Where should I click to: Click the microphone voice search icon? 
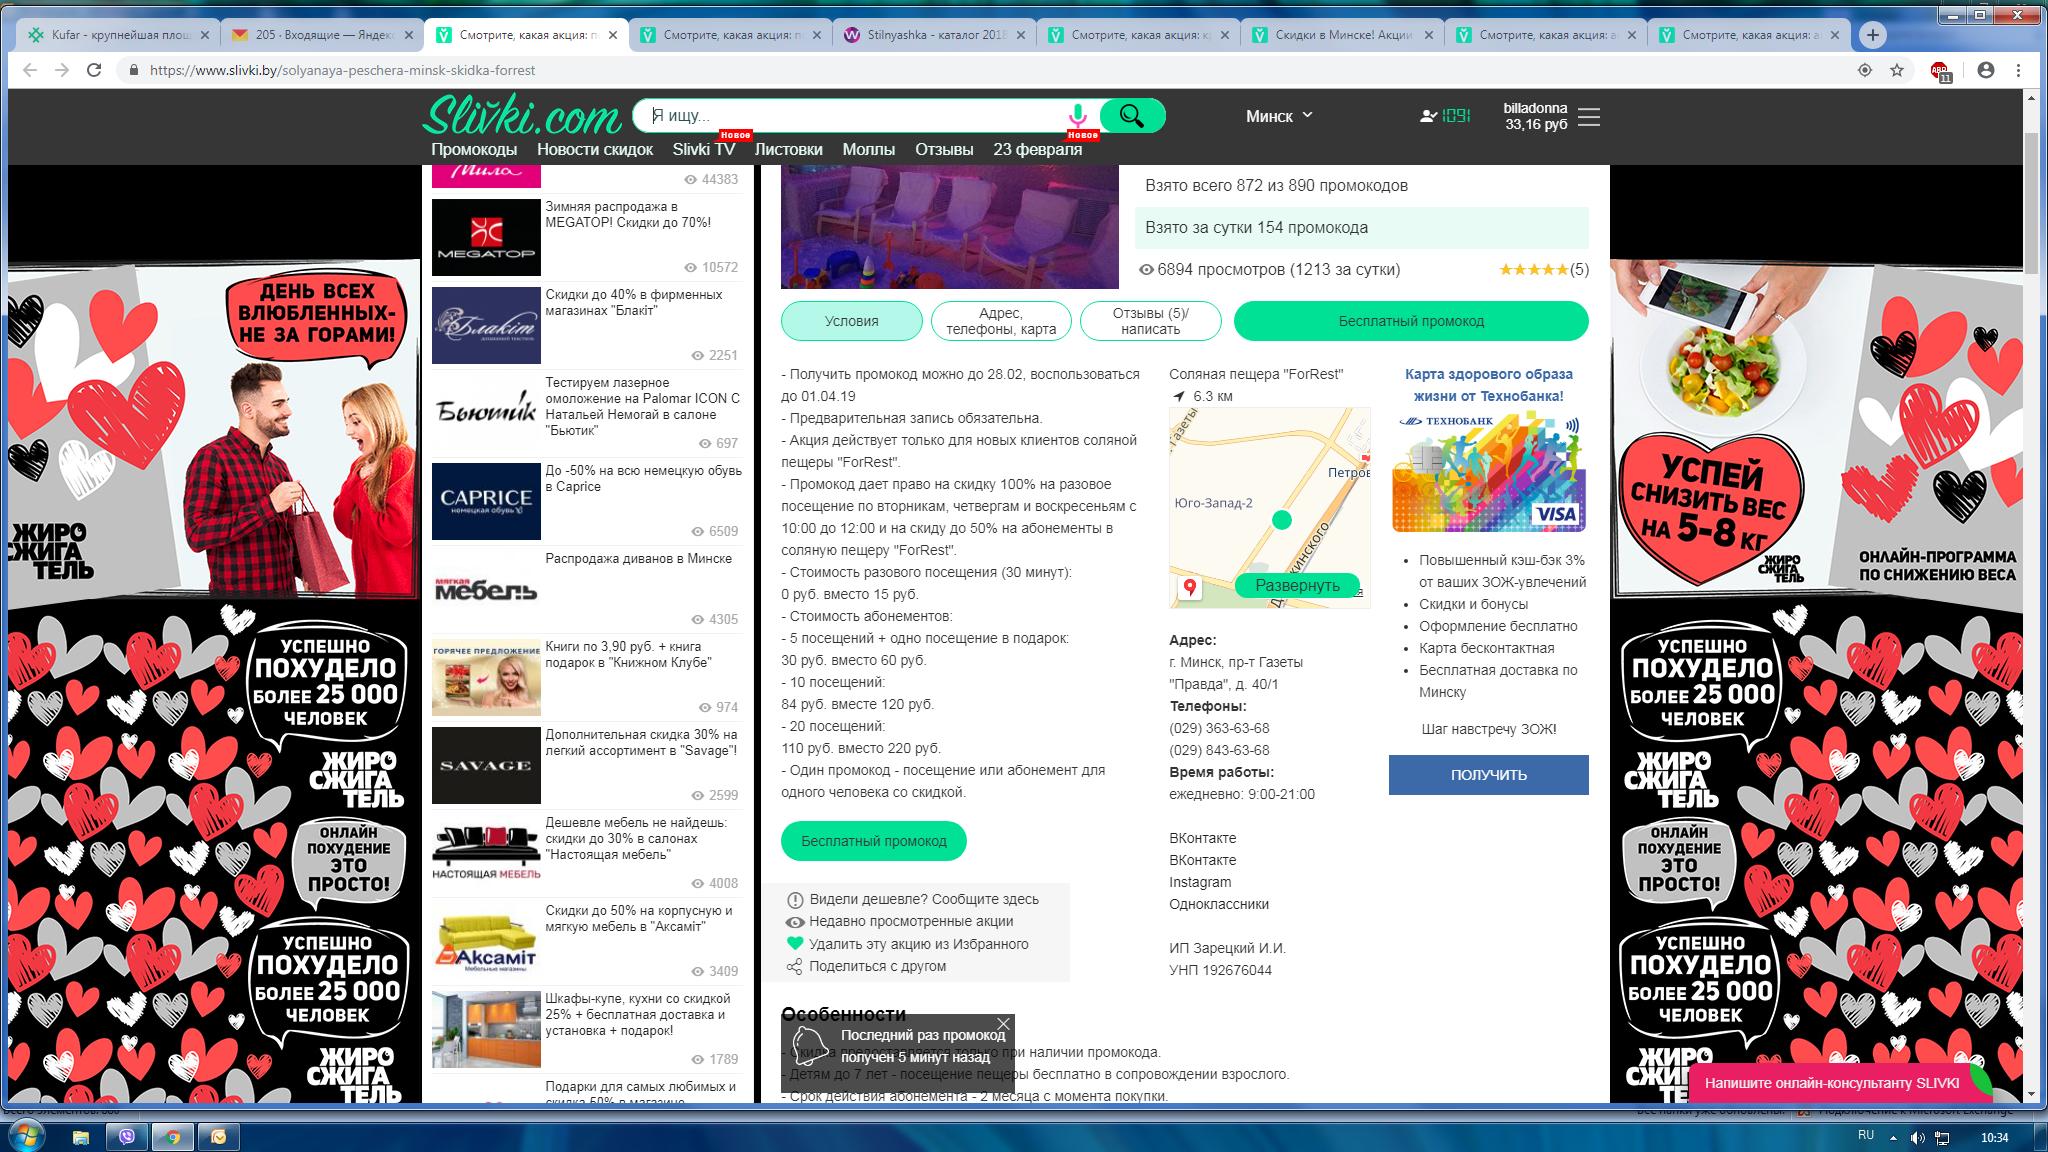tap(1077, 115)
